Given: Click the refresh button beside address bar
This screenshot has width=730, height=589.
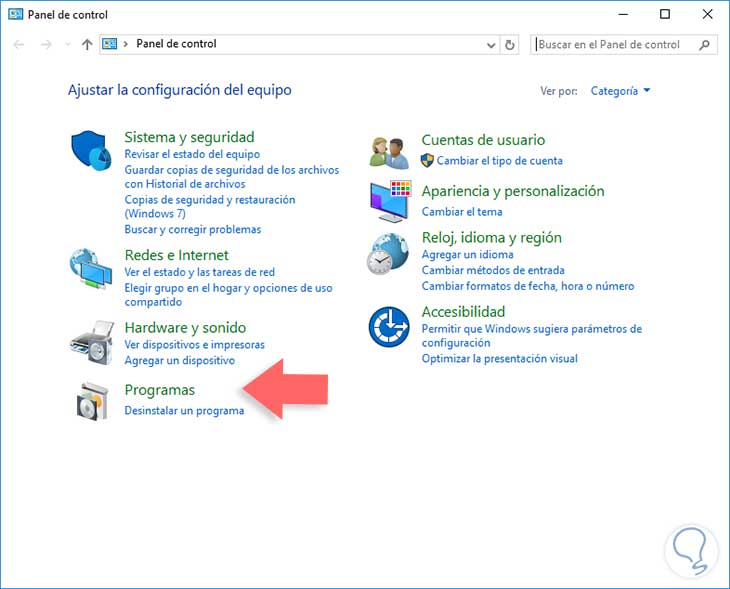Looking at the screenshot, I should 510,45.
